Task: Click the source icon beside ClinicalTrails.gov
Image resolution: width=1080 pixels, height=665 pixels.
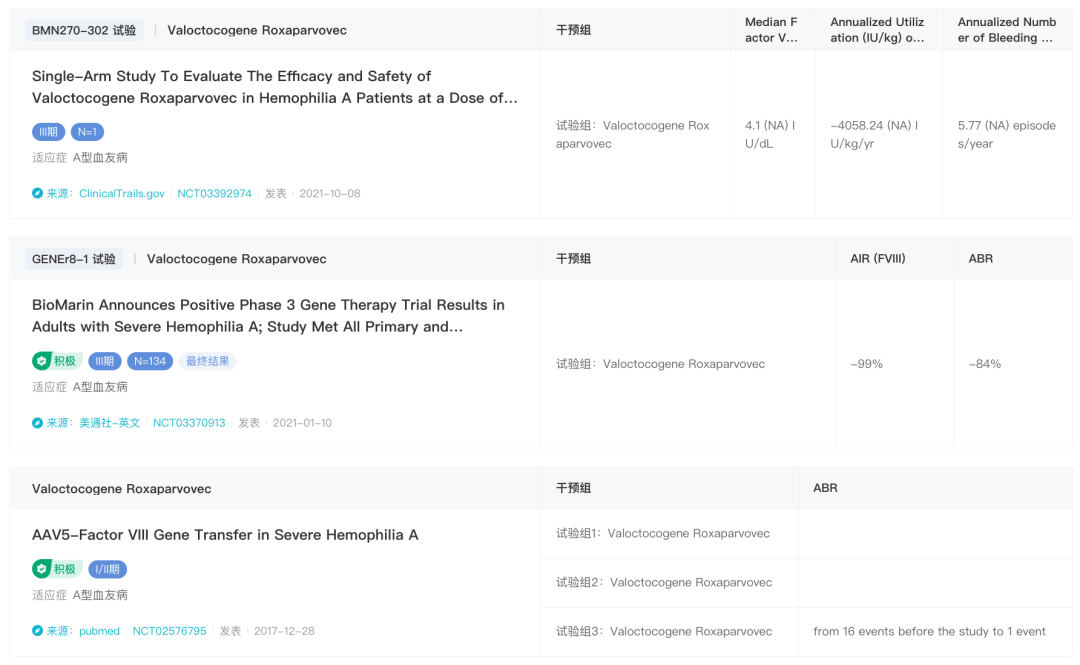Action: click(37, 194)
